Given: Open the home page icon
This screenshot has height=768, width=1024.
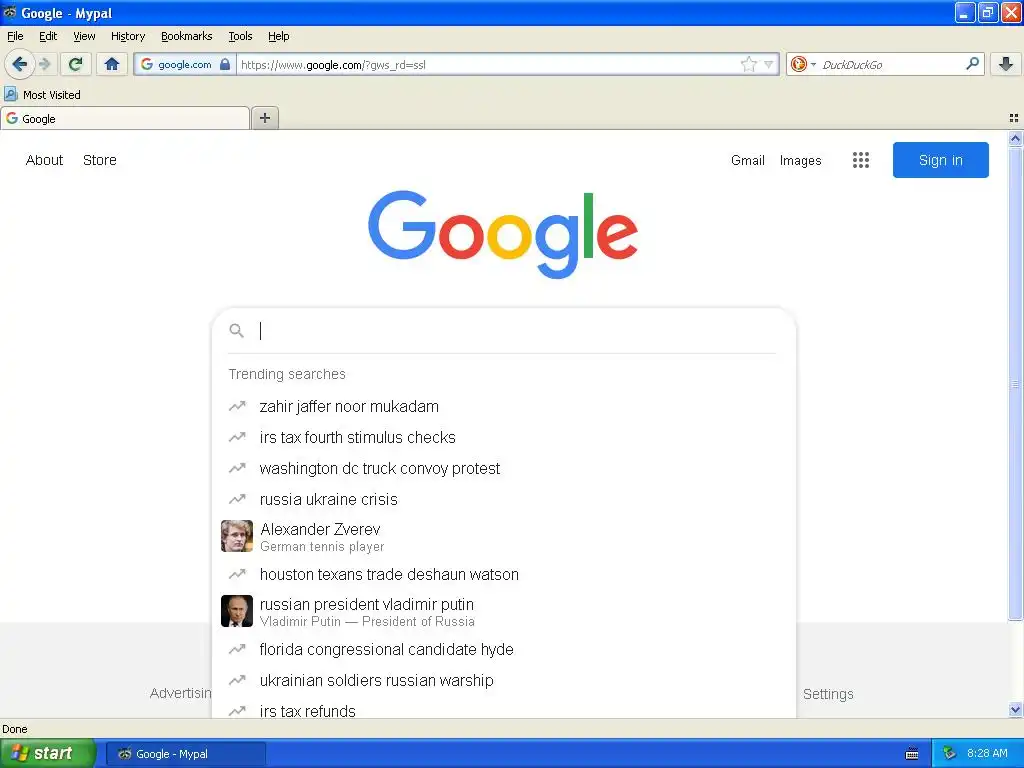Looking at the screenshot, I should pyautogui.click(x=112, y=64).
